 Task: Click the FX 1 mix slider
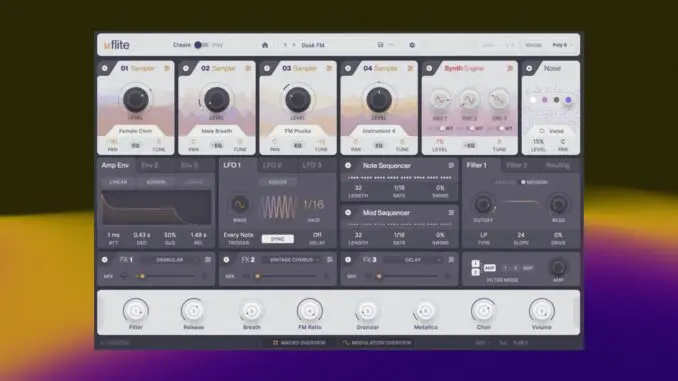(x=165, y=276)
